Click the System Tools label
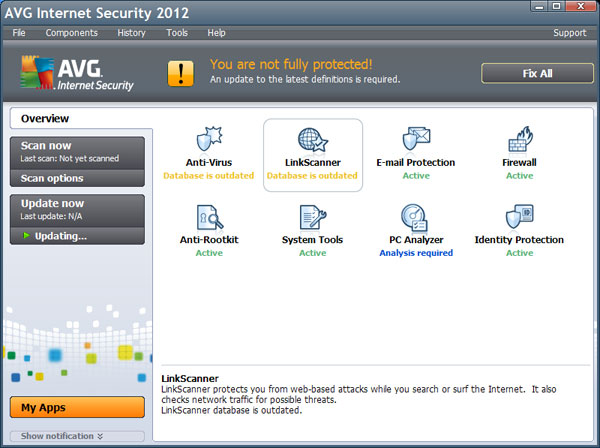This screenshot has width=600, height=448. click(x=312, y=239)
